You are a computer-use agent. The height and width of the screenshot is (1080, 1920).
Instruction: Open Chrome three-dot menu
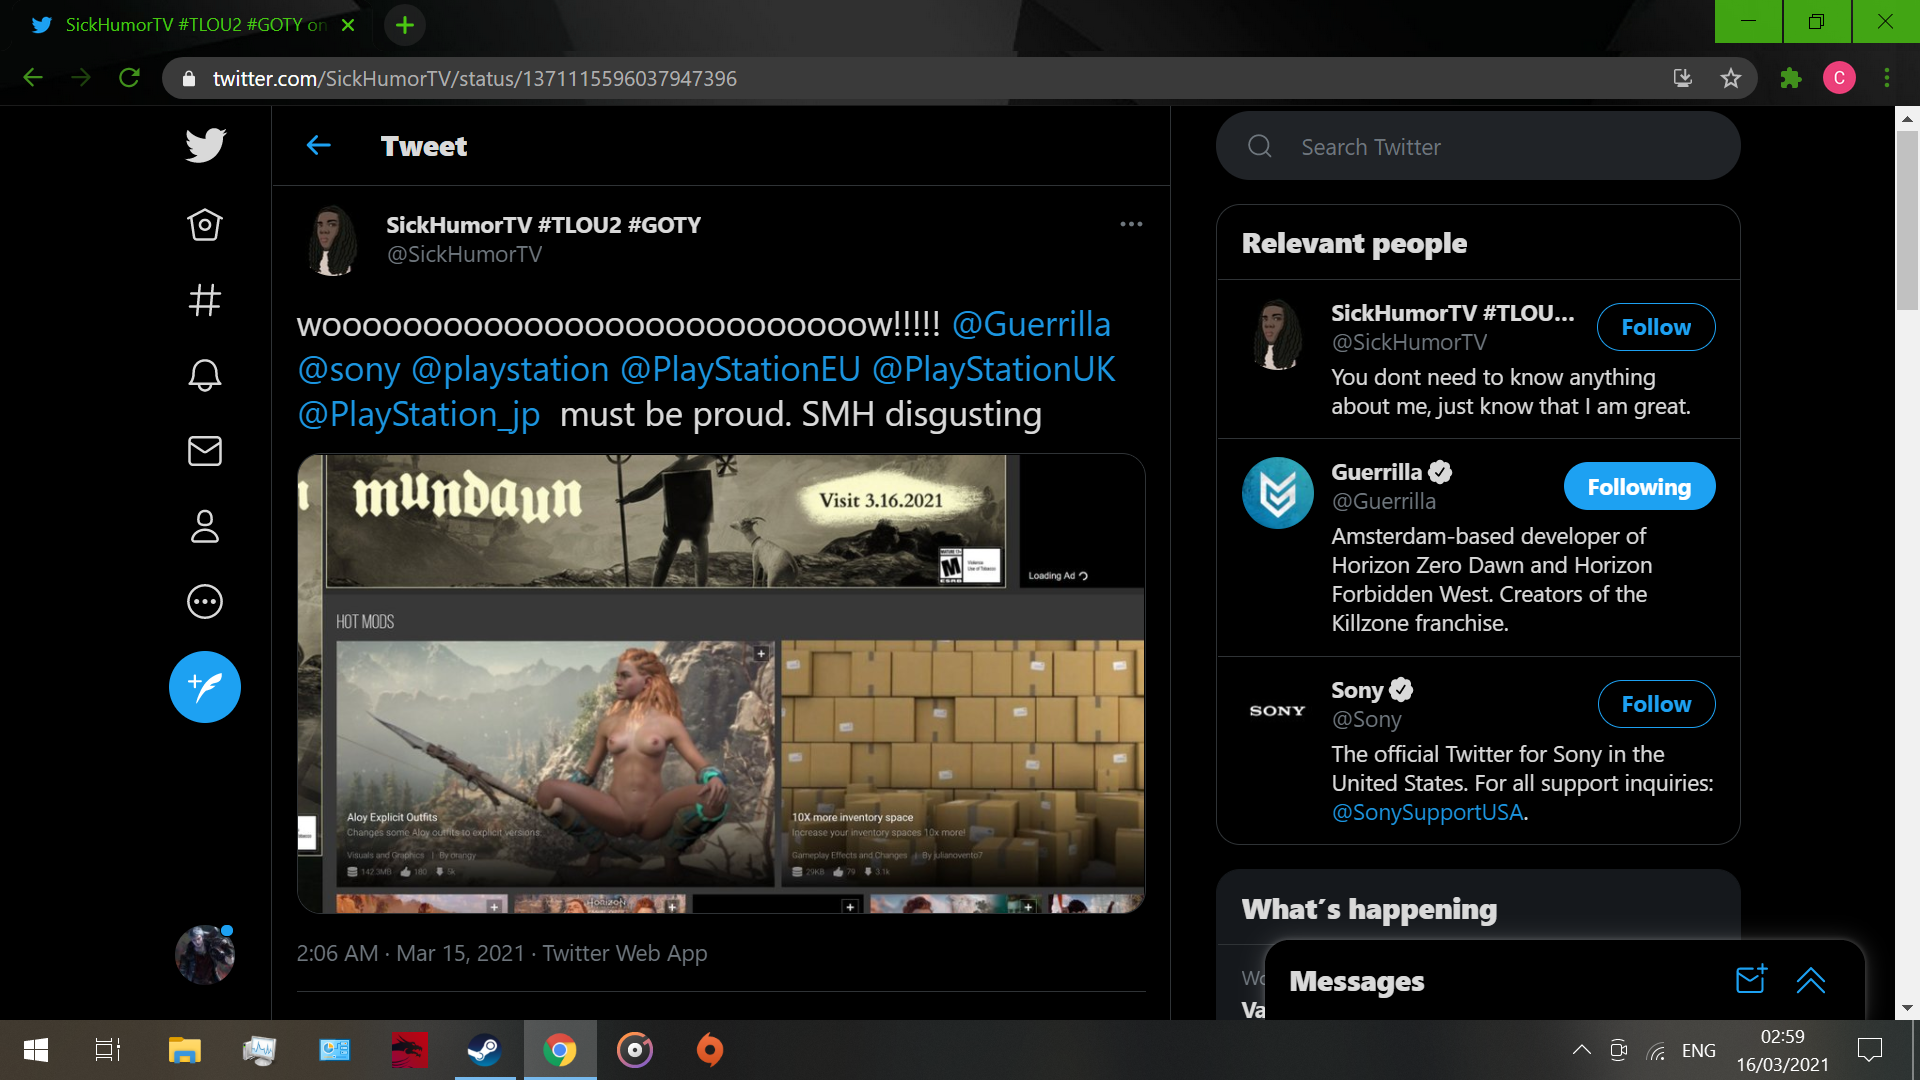tap(1887, 78)
